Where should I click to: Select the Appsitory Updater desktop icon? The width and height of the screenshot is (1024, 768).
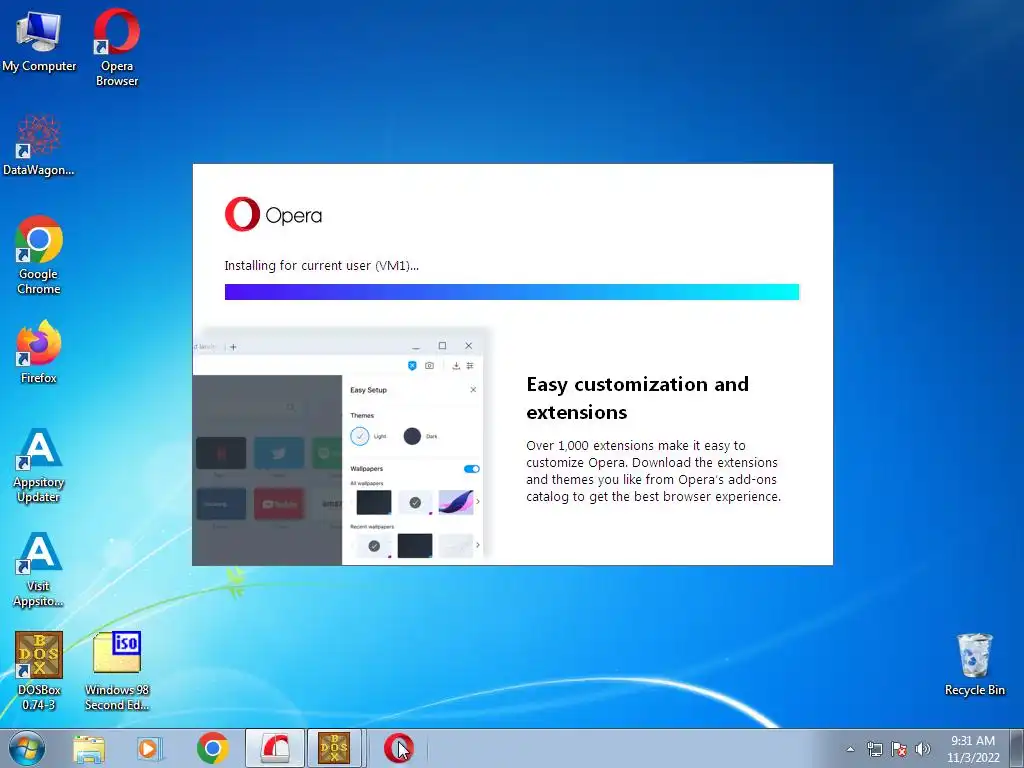(x=39, y=466)
